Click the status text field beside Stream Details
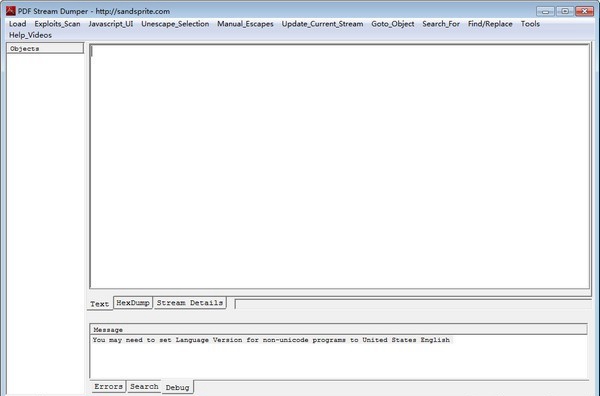 click(x=413, y=304)
